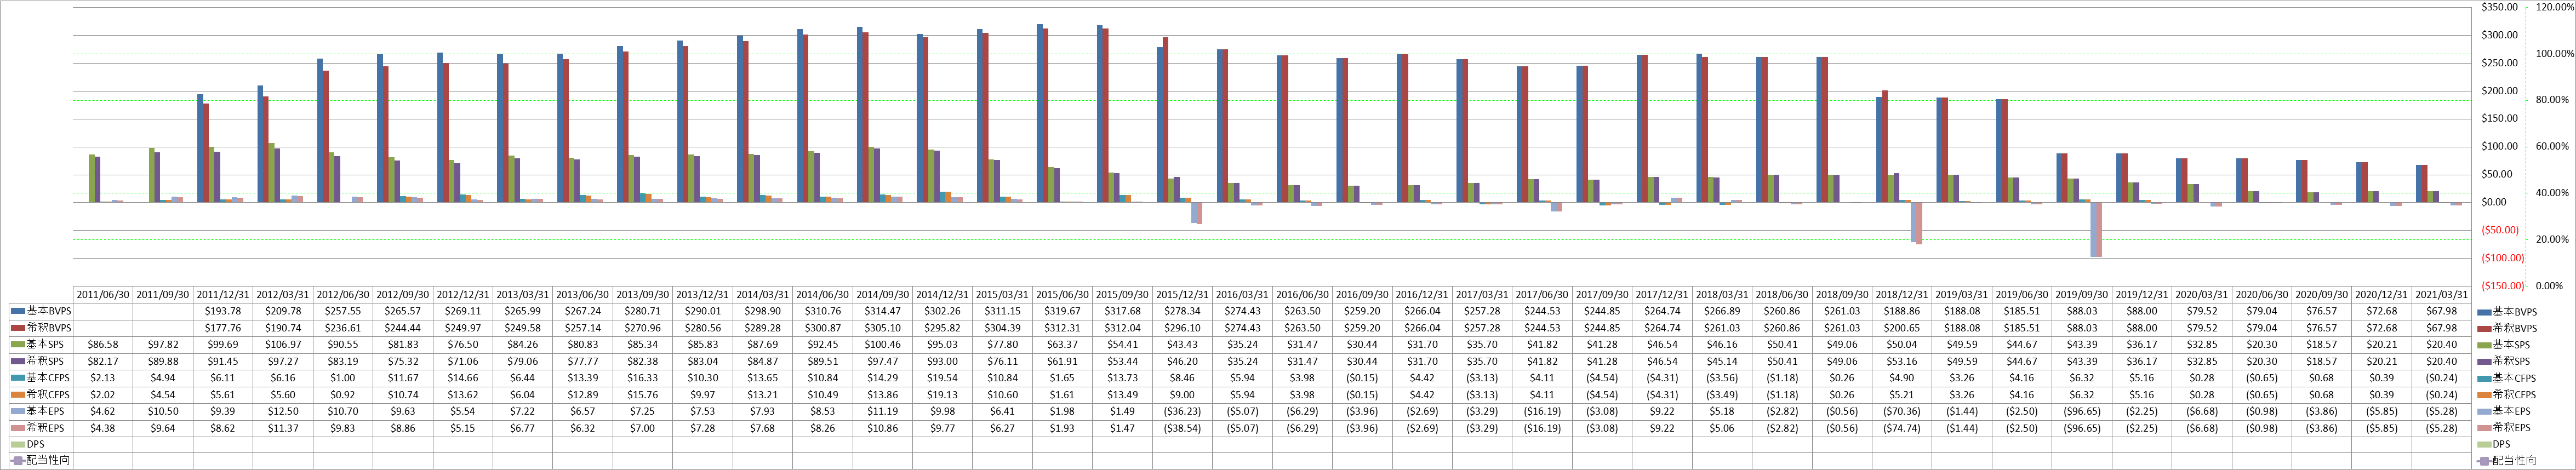Select 希釈SPS row label in data table
Image resolution: width=2576 pixels, height=470 pixels.
click(x=38, y=361)
